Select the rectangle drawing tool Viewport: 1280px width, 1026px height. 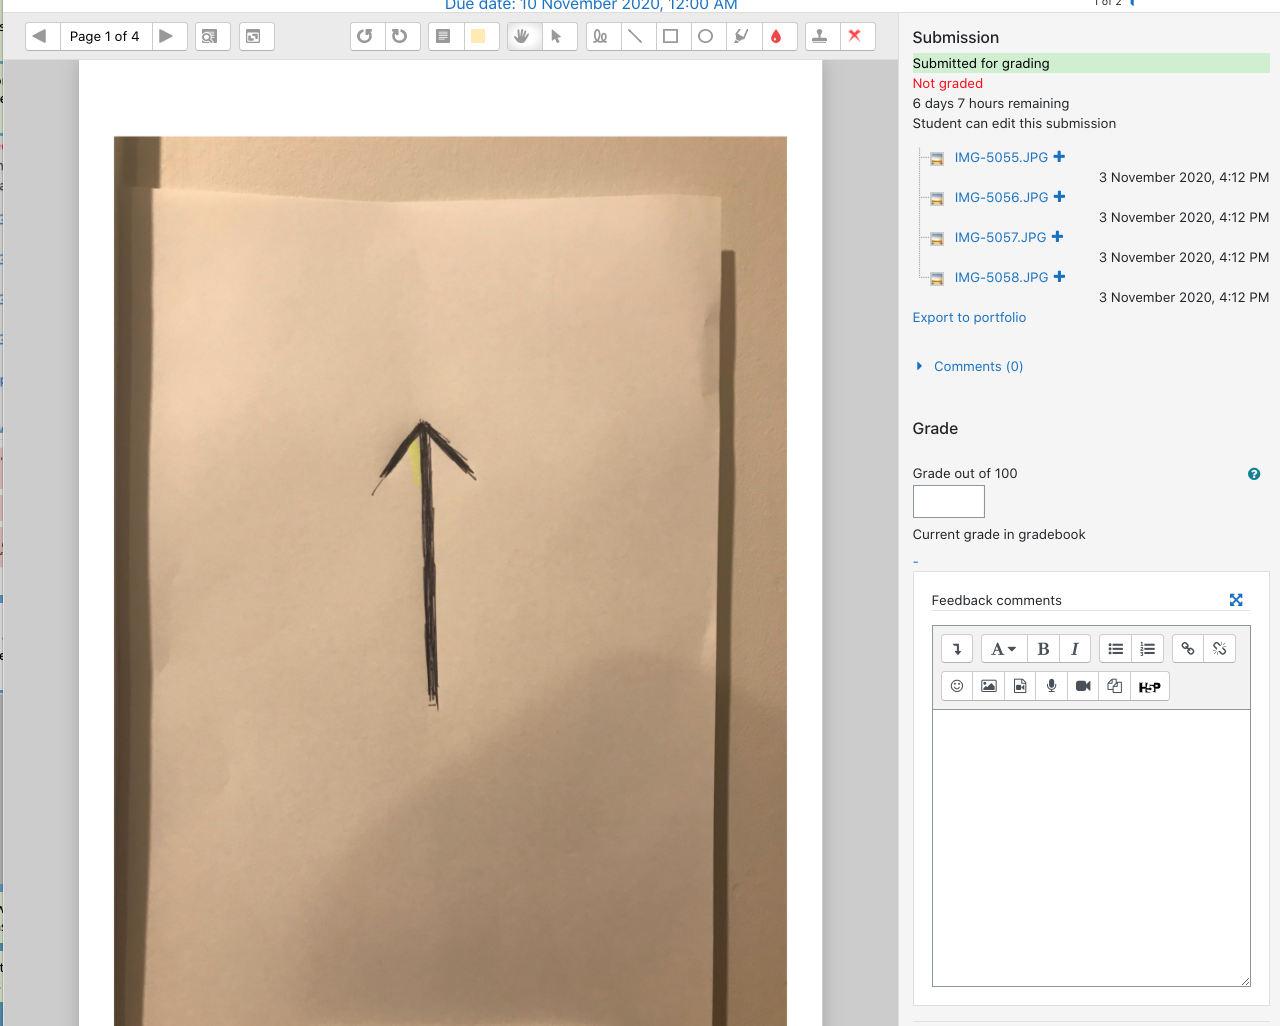671,36
